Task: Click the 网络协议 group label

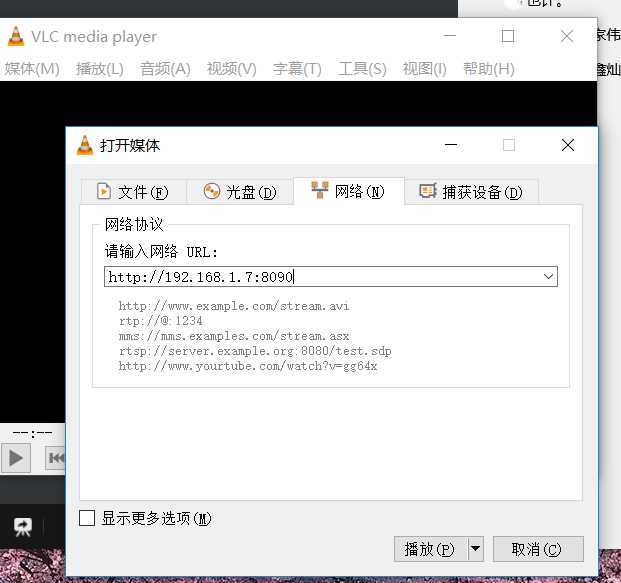Action: coord(134,224)
